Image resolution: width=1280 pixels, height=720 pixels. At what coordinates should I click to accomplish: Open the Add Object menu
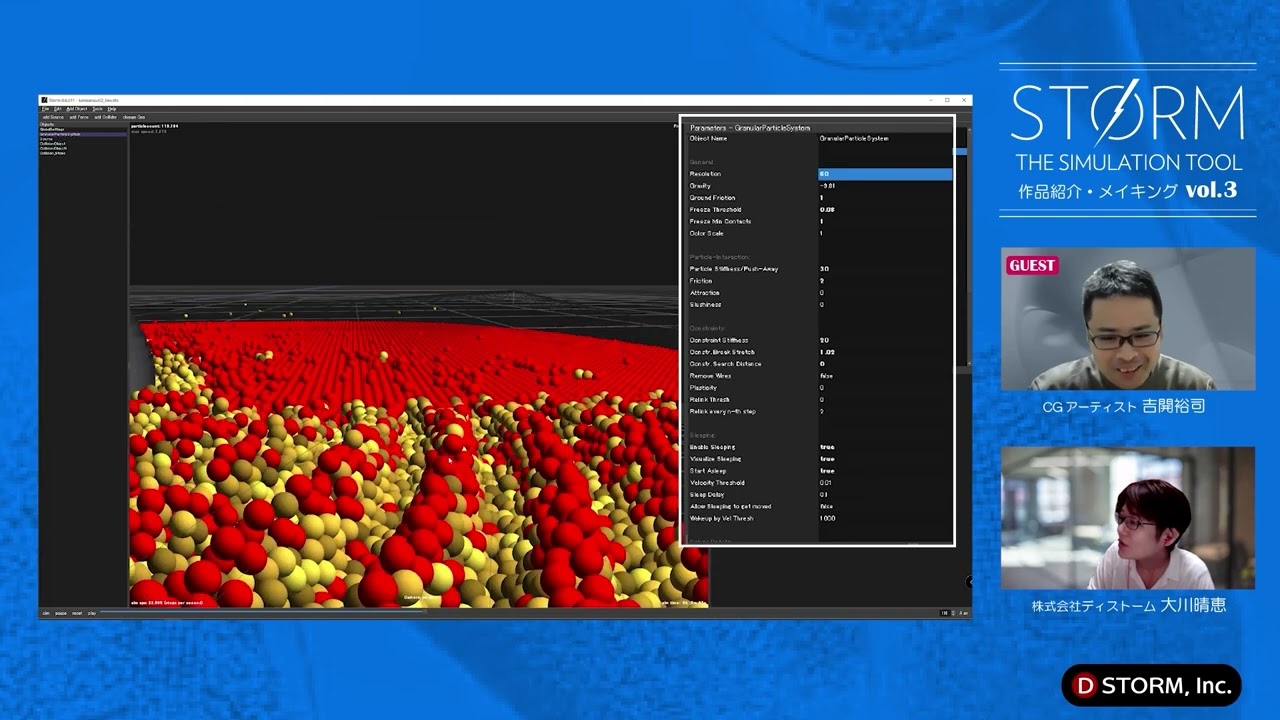(x=77, y=108)
